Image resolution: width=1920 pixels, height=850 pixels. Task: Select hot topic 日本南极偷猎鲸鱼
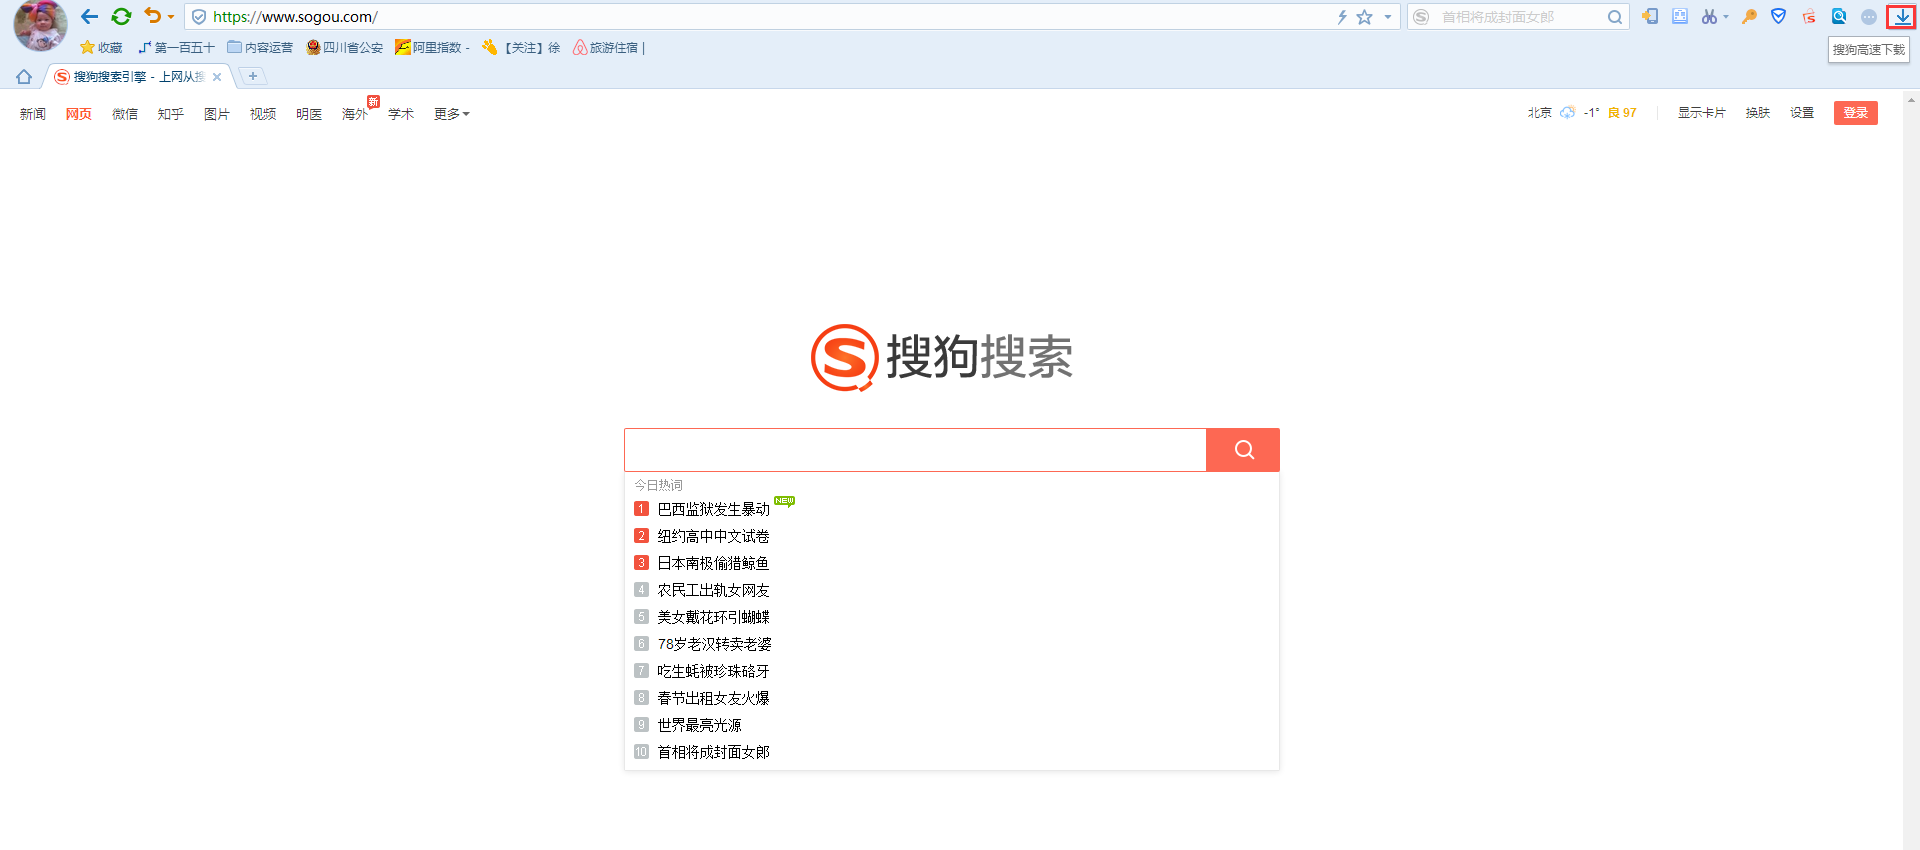714,563
